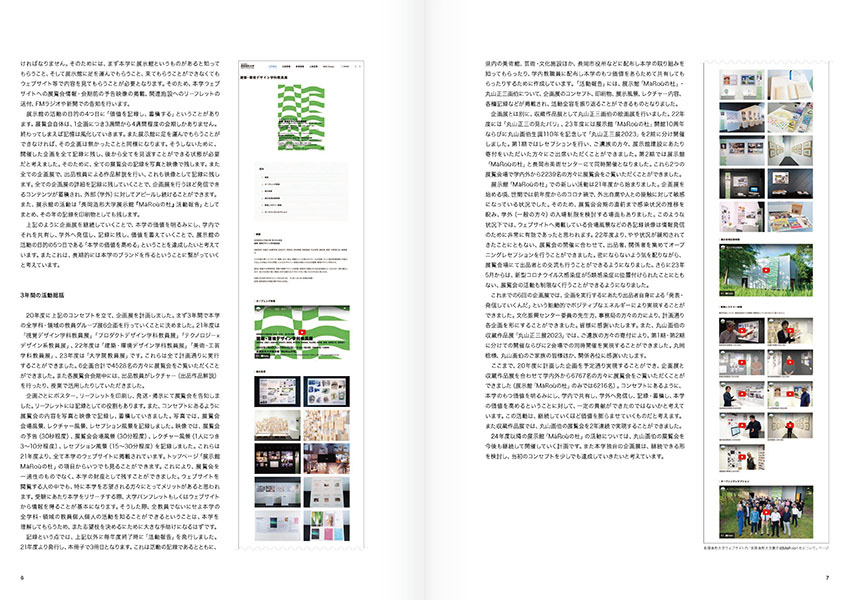The image size is (849, 600).
Task: Play the lecture video of the man in black beside a monitor
Action: pos(742,427)
